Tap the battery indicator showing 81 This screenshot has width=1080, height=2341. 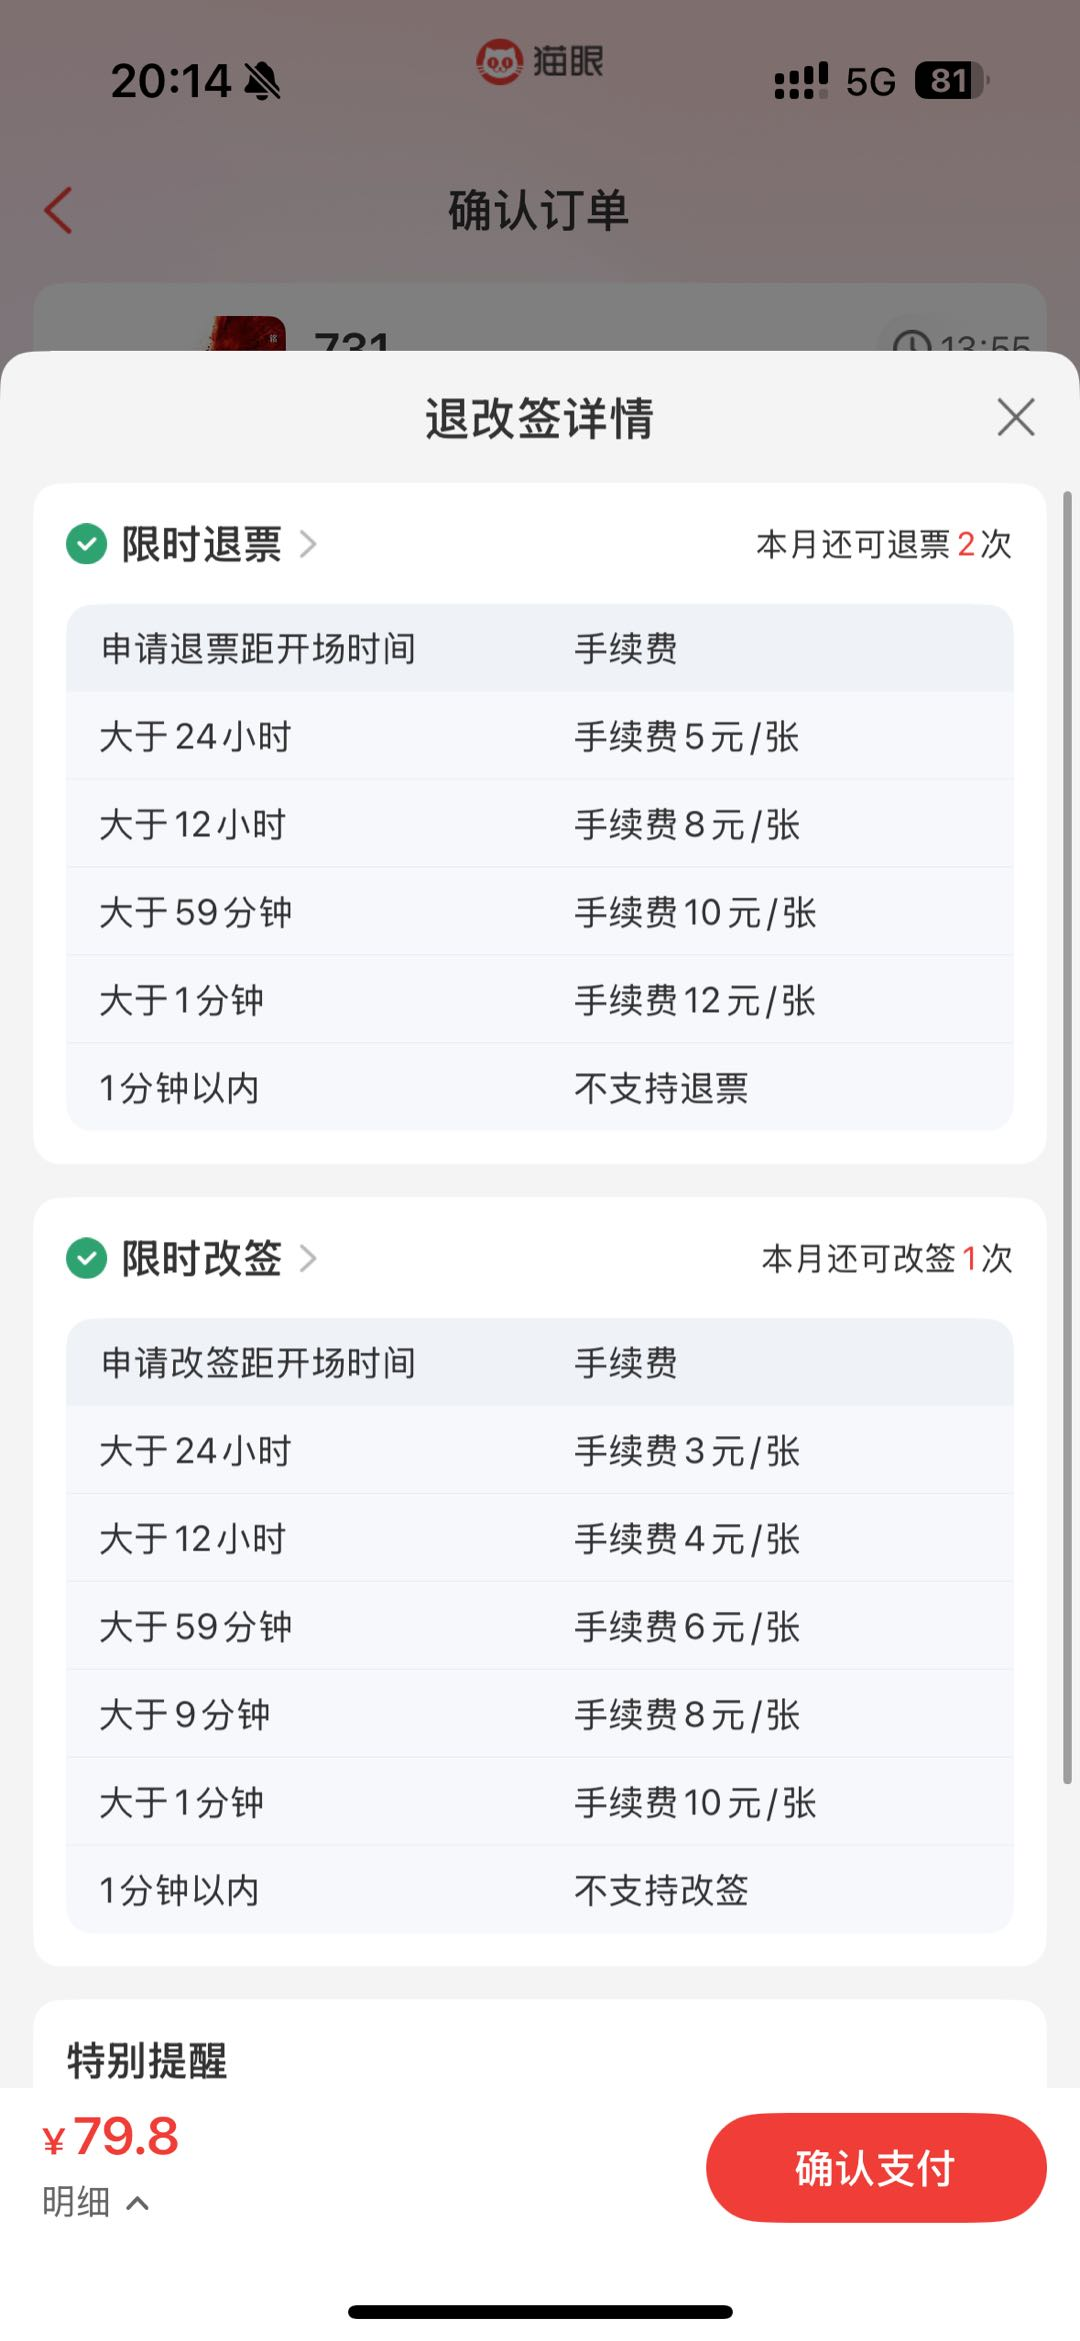coord(950,81)
